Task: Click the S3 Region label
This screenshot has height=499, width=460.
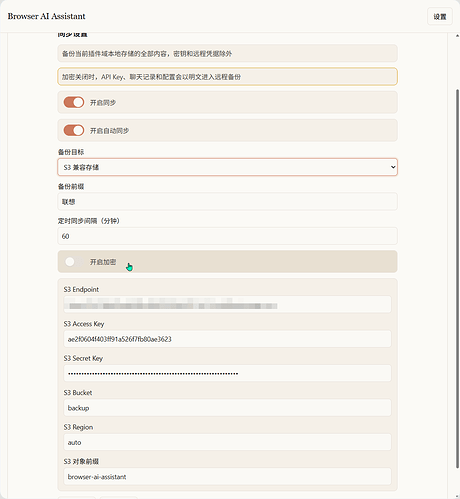Action: tap(78, 427)
